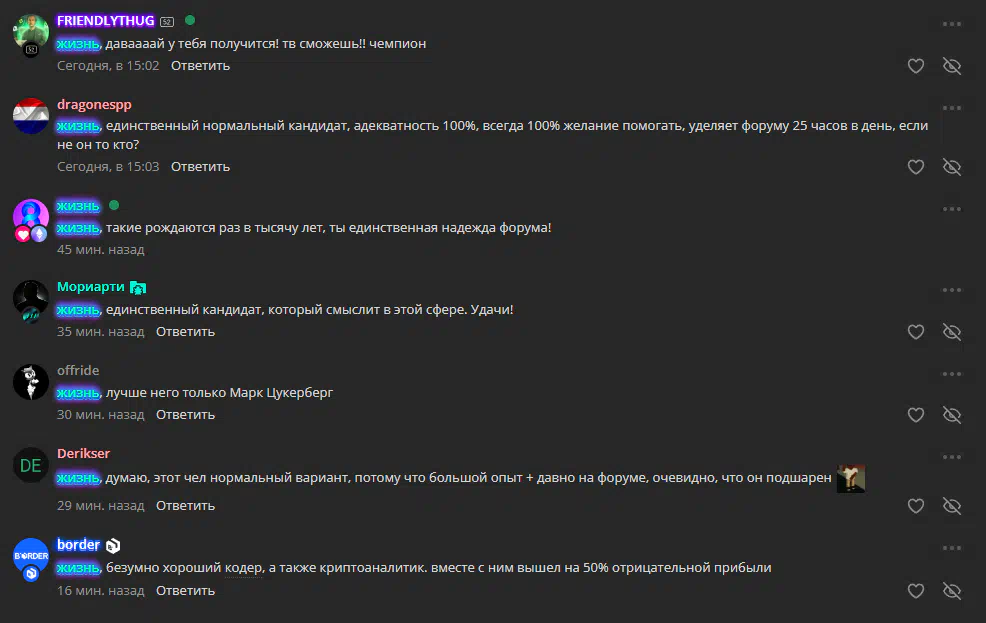Open three-dots menu on FRIENDLYTHUG's comment
Viewport: 986px width, 623px height.
coord(952,24)
